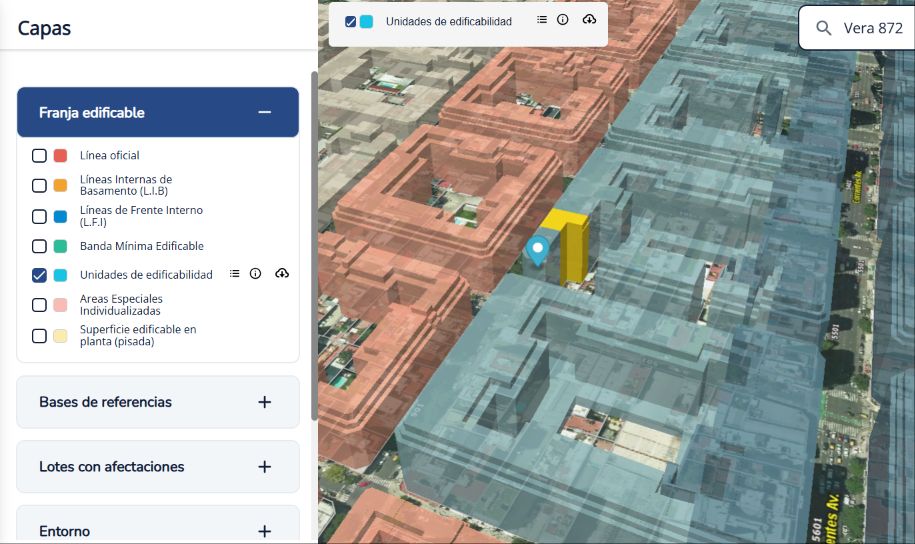Click the blue location pin on the map
This screenshot has height=544, width=915.
pyautogui.click(x=537, y=251)
